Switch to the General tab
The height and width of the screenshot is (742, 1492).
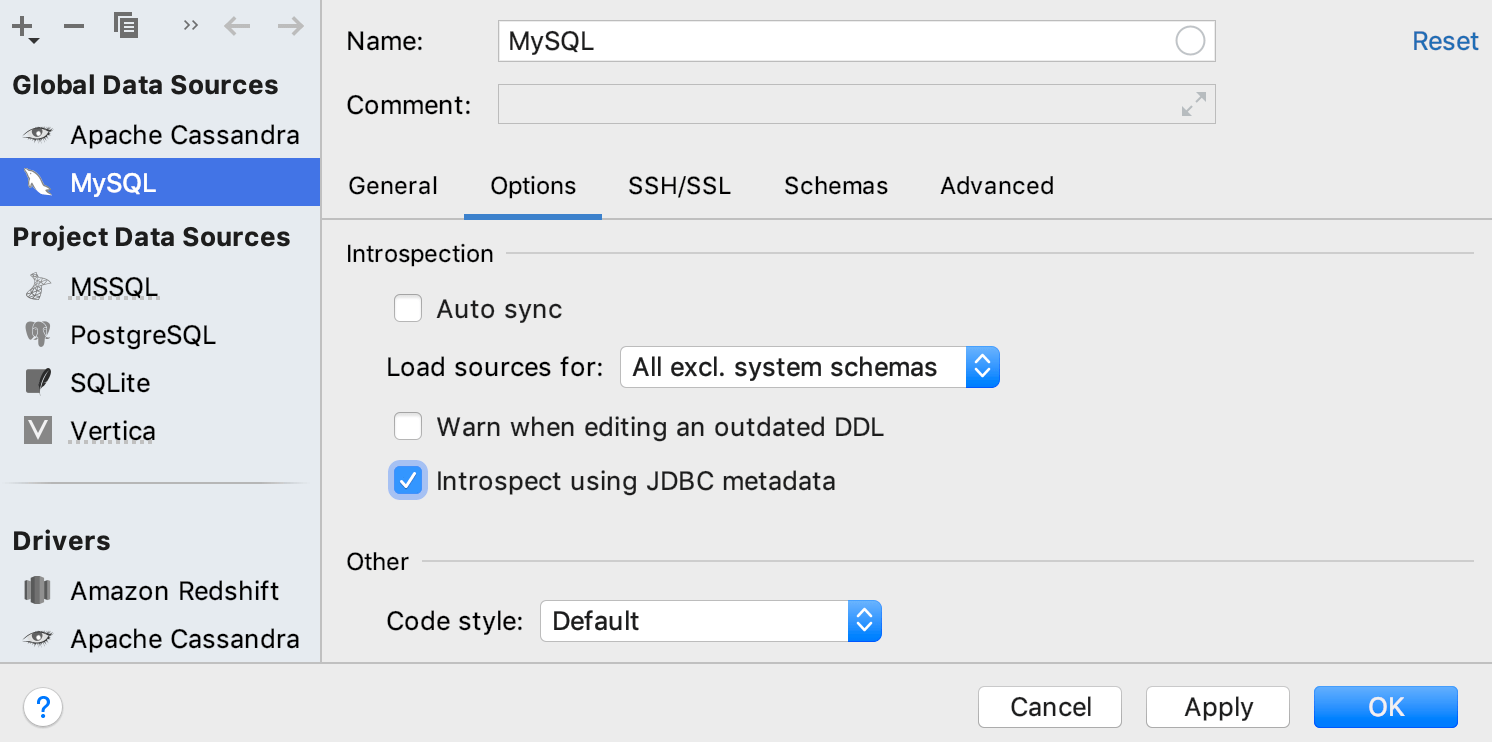click(x=393, y=186)
